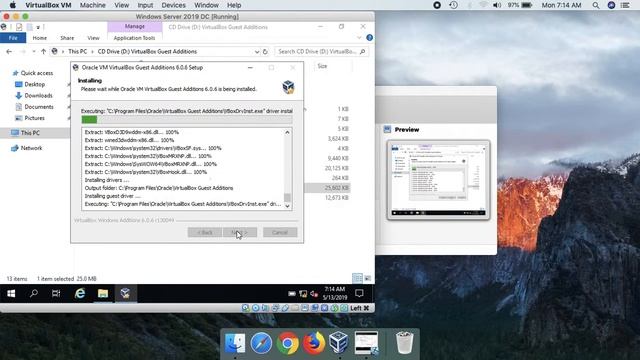
Task: Select Network in the navigation pane
Action: [31, 148]
